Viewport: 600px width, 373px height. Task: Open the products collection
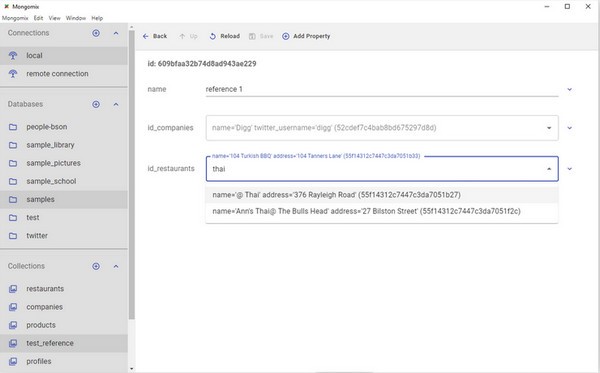64,325
